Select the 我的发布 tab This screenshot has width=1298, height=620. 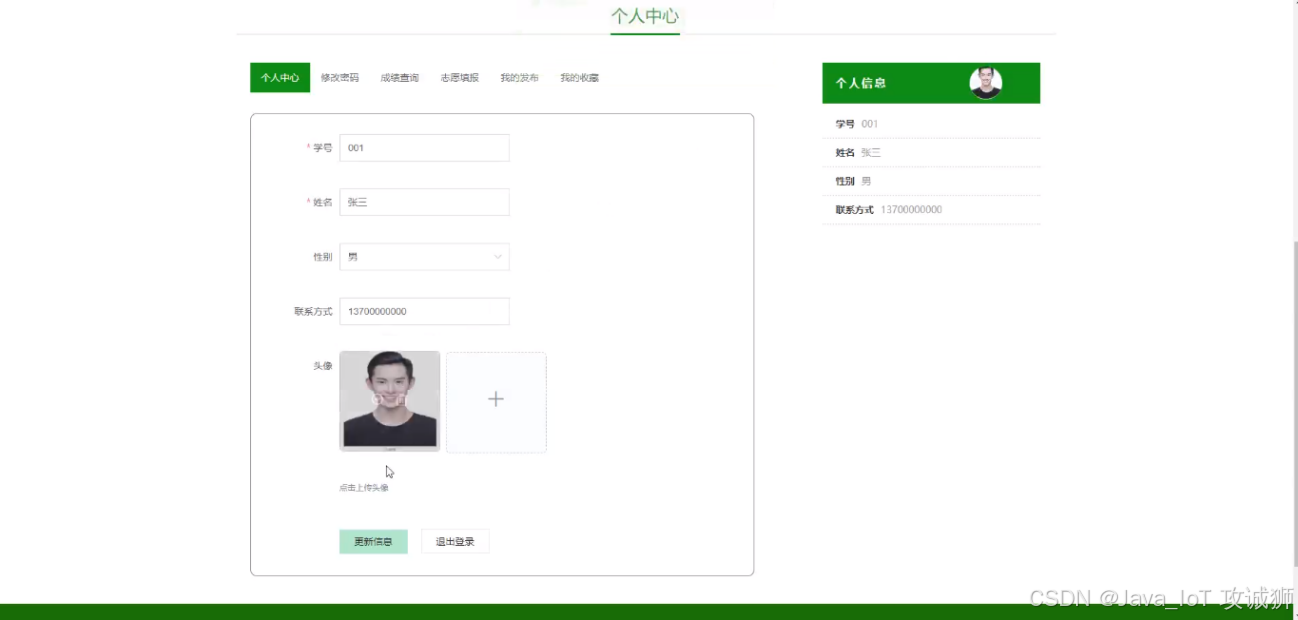(x=519, y=78)
